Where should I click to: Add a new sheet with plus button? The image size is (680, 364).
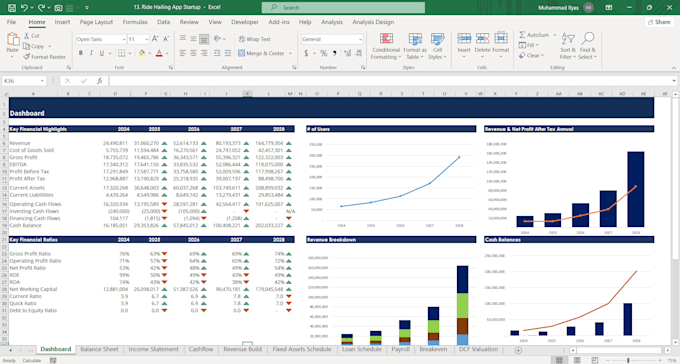pyautogui.click(x=518, y=350)
